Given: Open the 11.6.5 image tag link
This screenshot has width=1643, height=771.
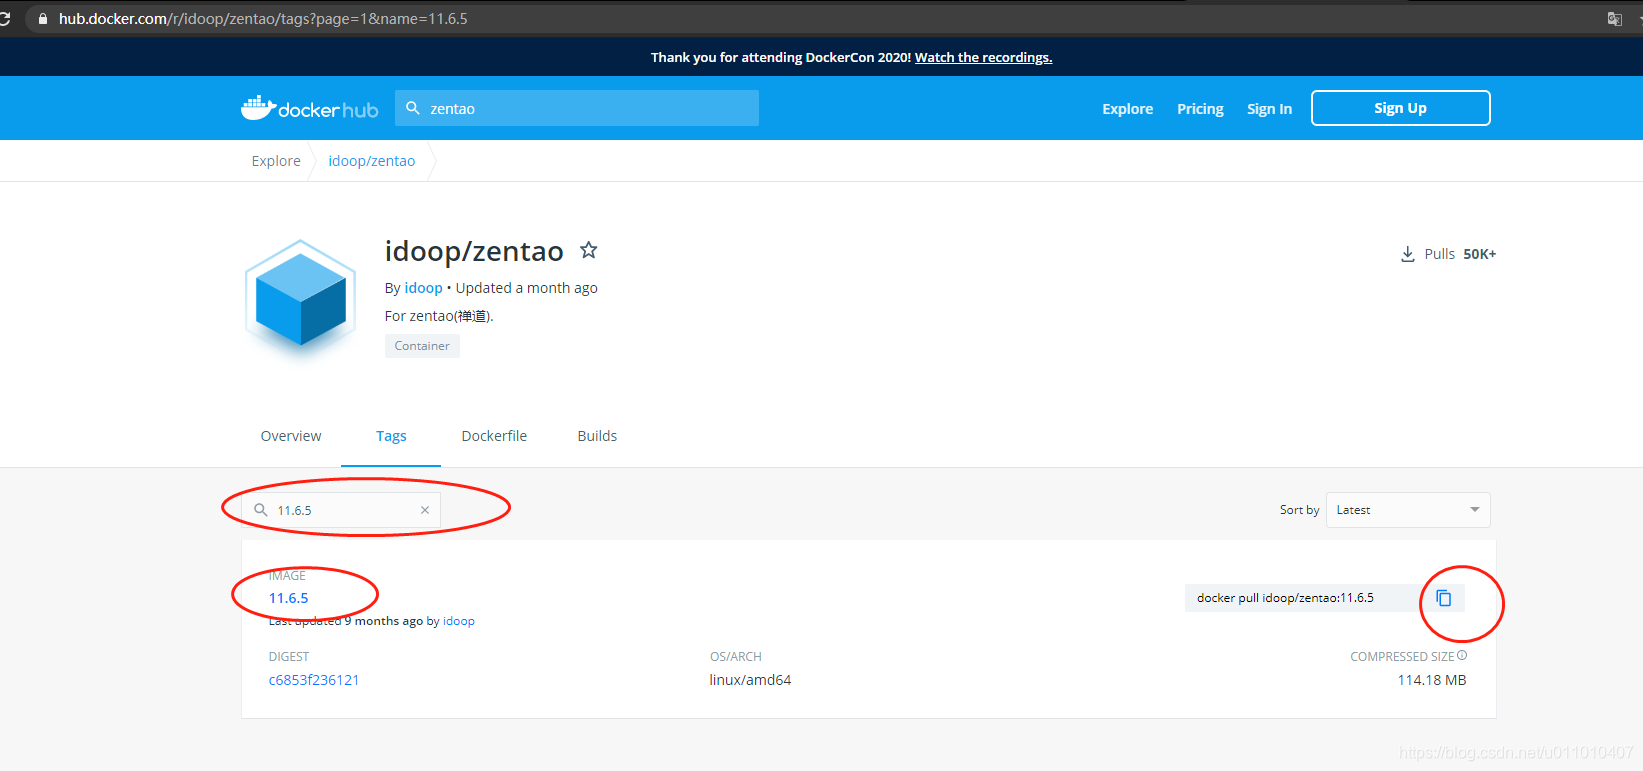Looking at the screenshot, I should click(x=289, y=598).
